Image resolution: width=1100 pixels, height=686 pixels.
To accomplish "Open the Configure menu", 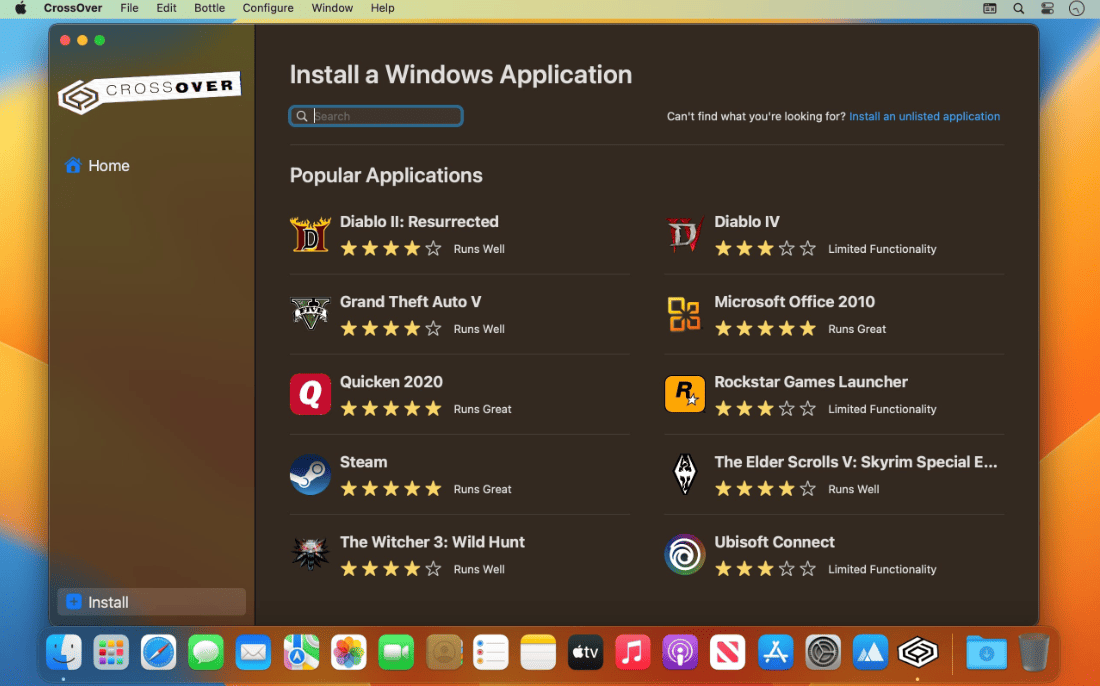I will tap(268, 8).
